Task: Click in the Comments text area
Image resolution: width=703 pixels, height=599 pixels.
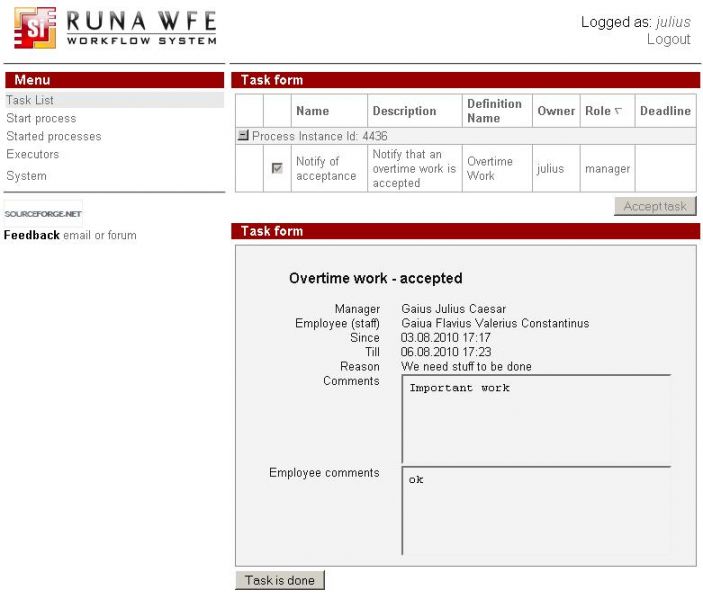Action: (536, 419)
